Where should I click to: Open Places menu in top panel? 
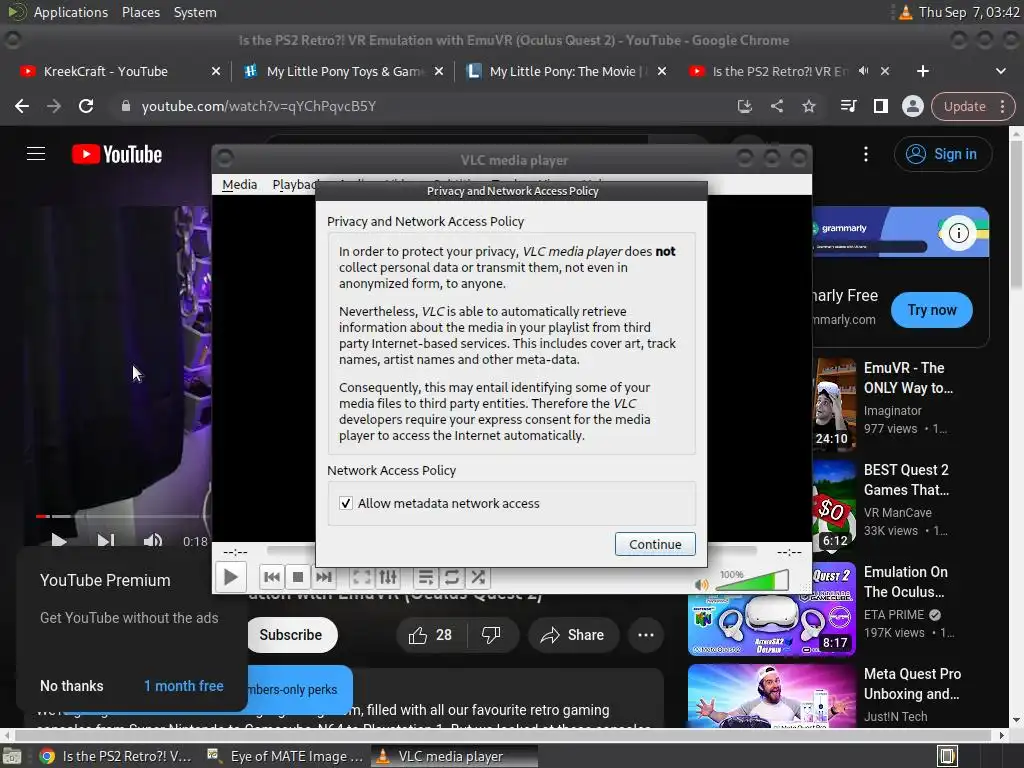tap(141, 12)
